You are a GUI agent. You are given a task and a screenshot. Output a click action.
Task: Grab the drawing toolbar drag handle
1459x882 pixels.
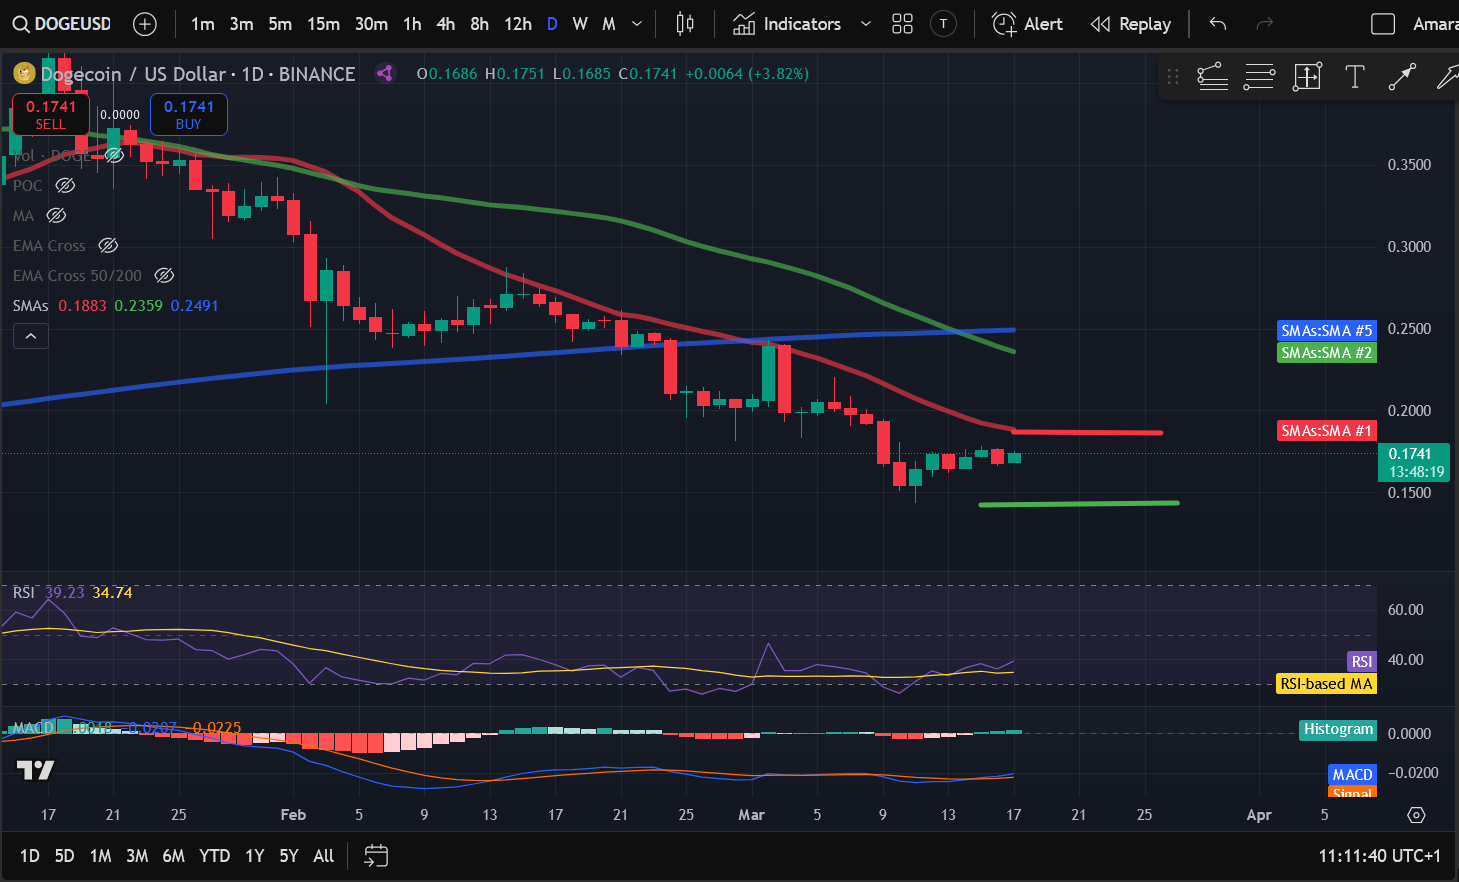(x=1173, y=77)
